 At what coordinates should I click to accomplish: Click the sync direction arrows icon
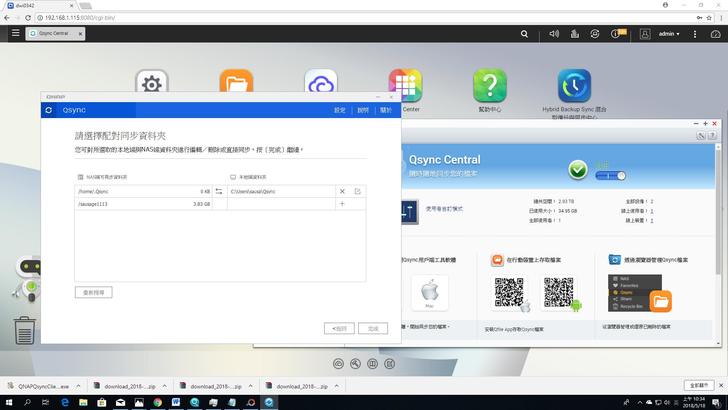(219, 191)
